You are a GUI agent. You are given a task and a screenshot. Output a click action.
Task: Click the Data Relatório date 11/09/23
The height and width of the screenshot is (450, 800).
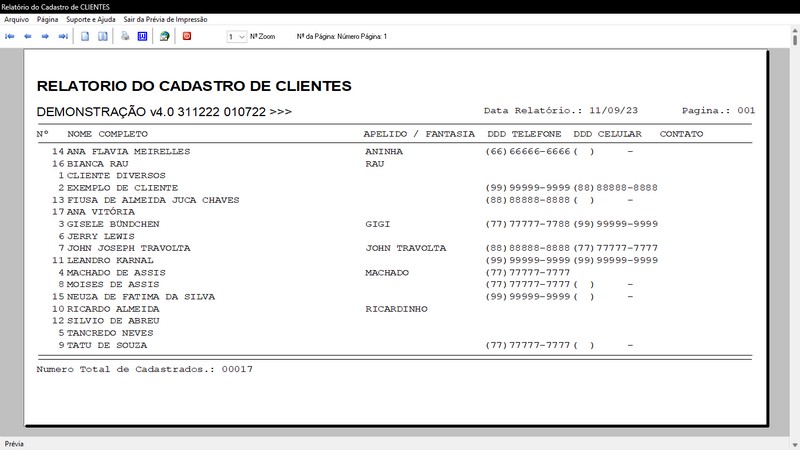[x=613, y=110]
